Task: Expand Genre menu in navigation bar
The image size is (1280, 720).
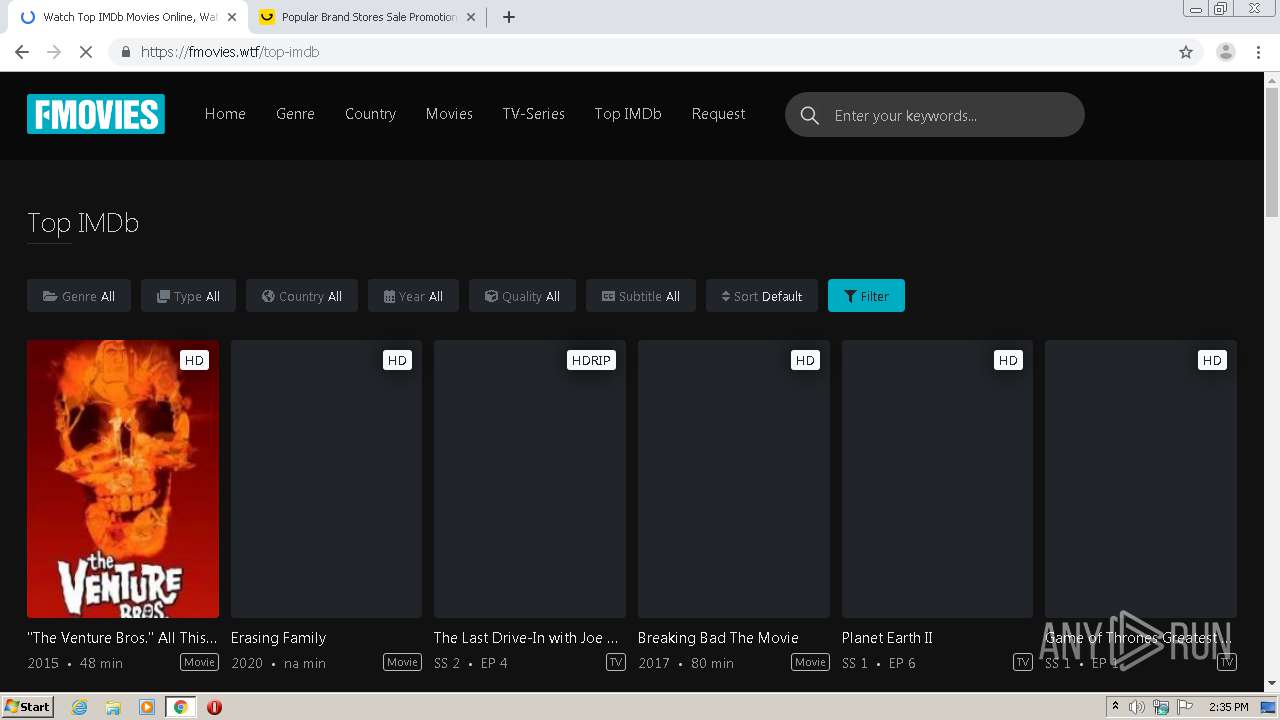Action: (295, 114)
